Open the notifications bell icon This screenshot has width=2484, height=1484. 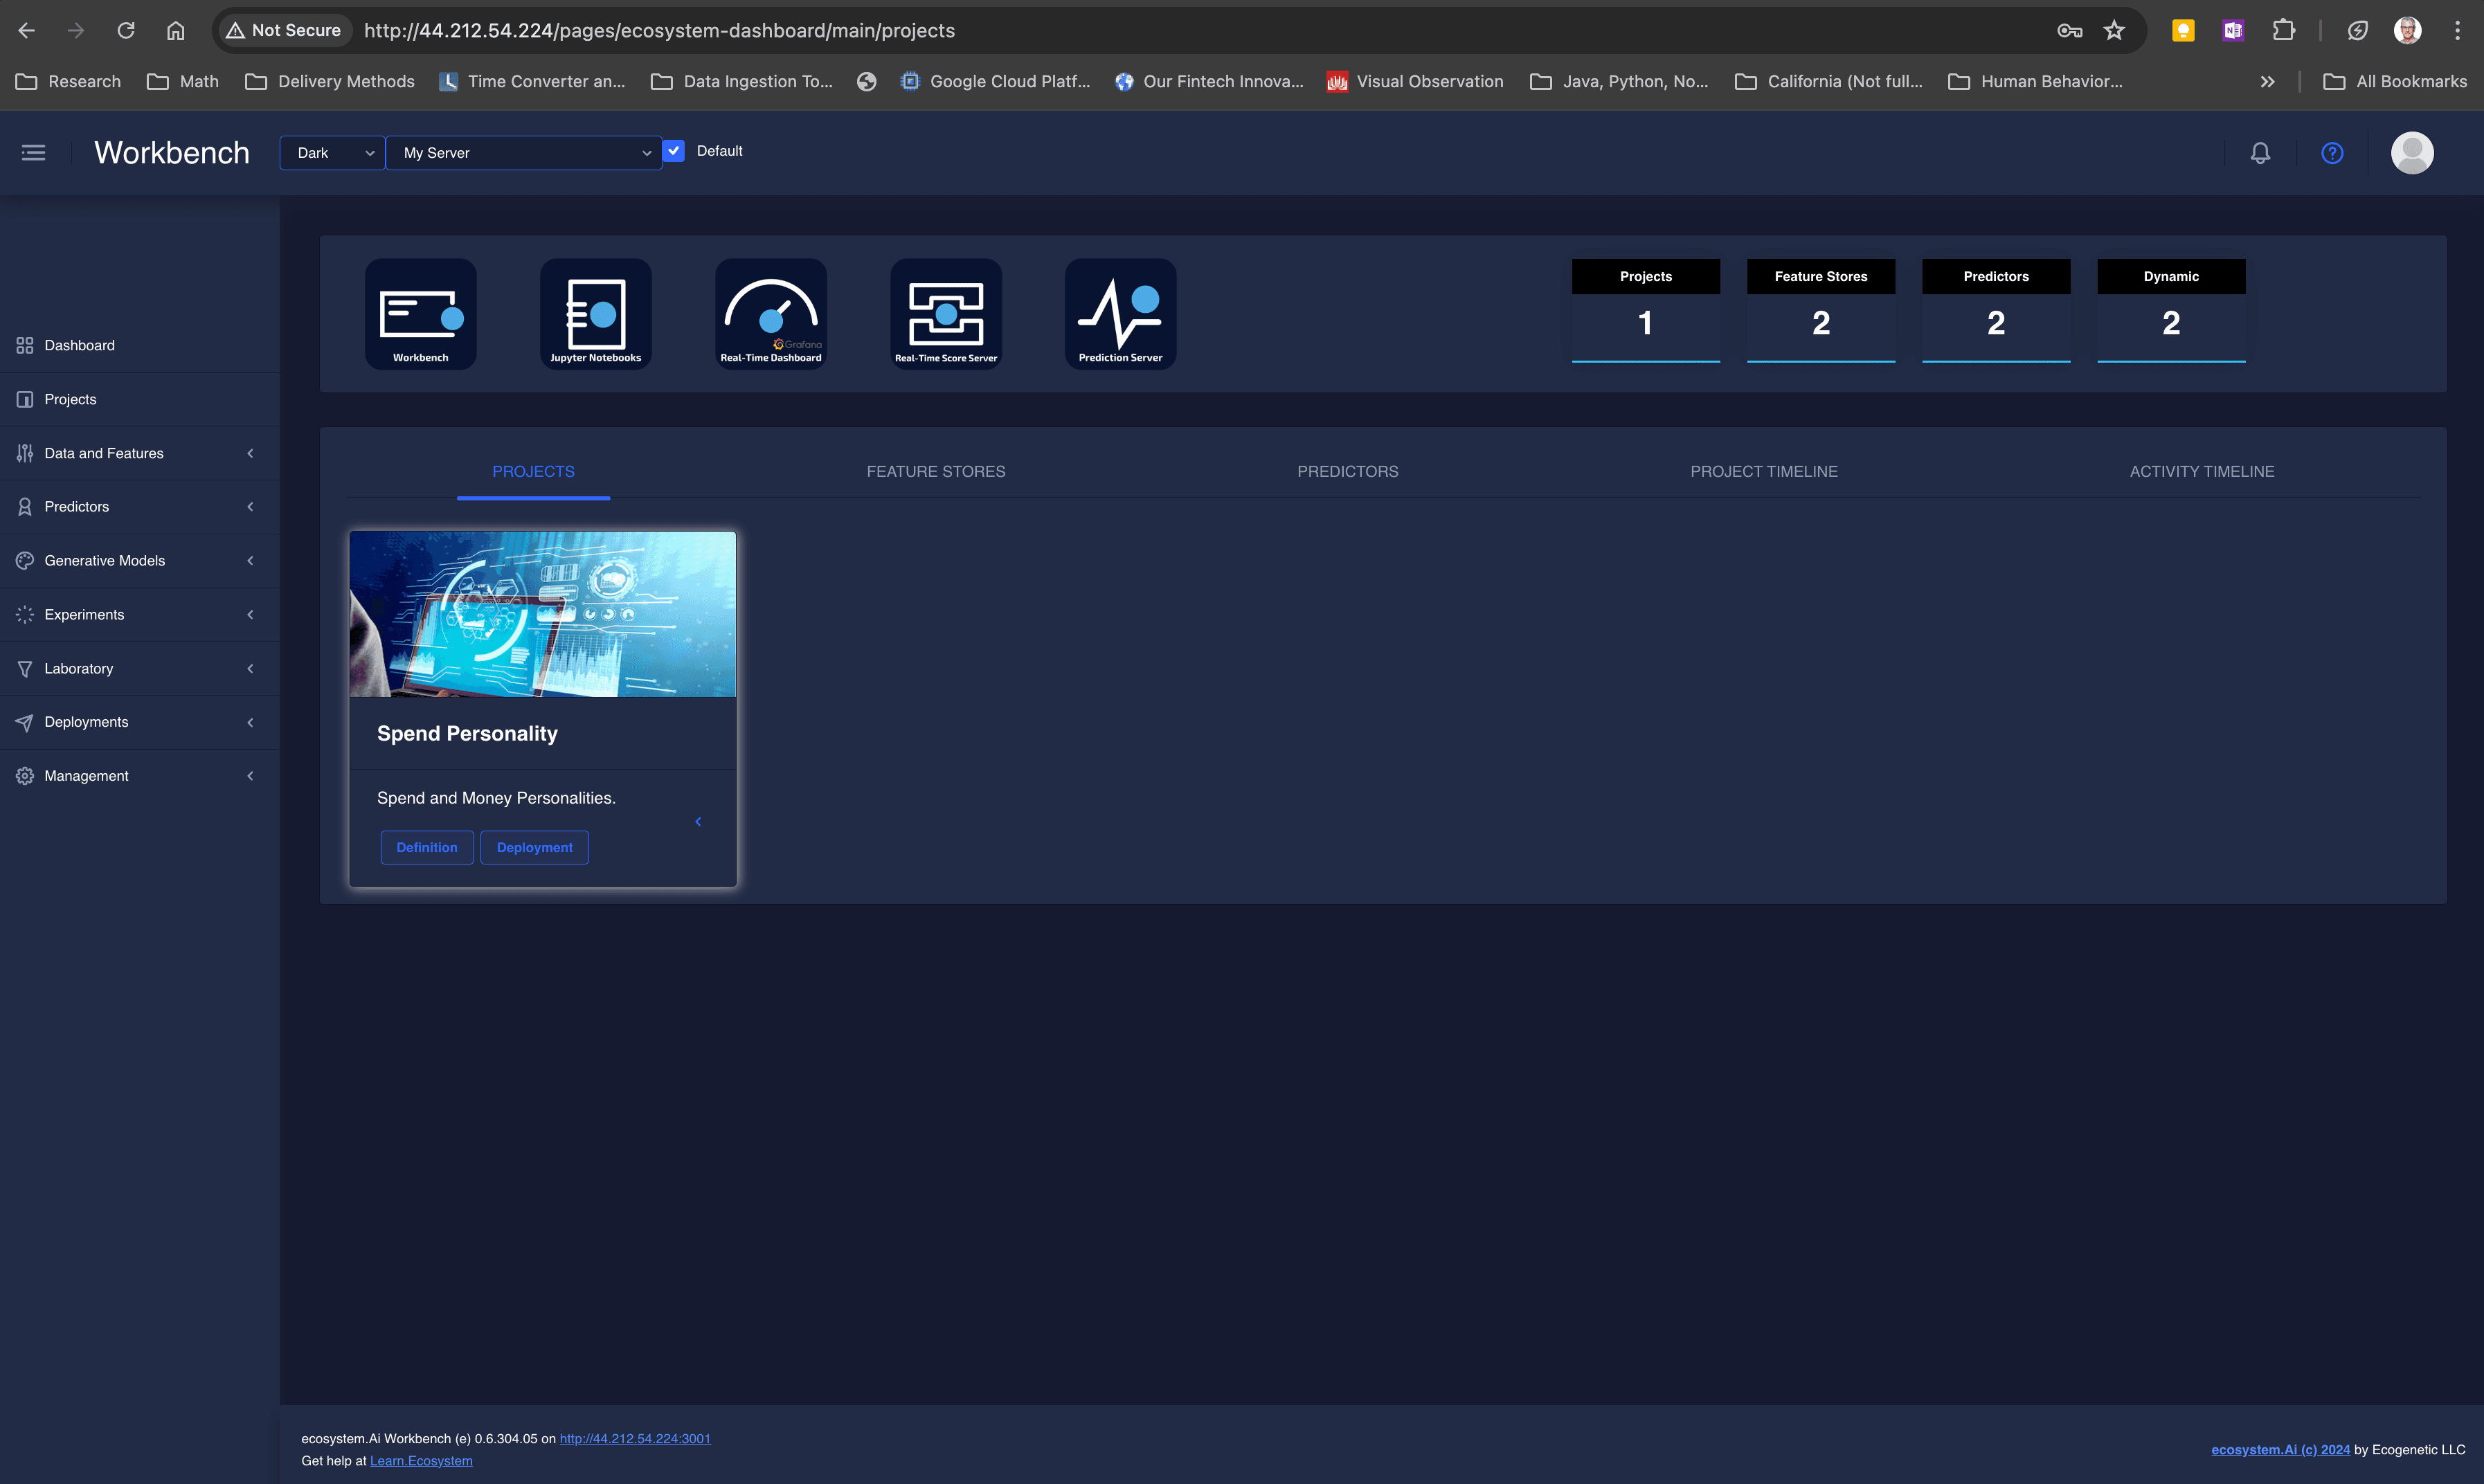(2260, 153)
